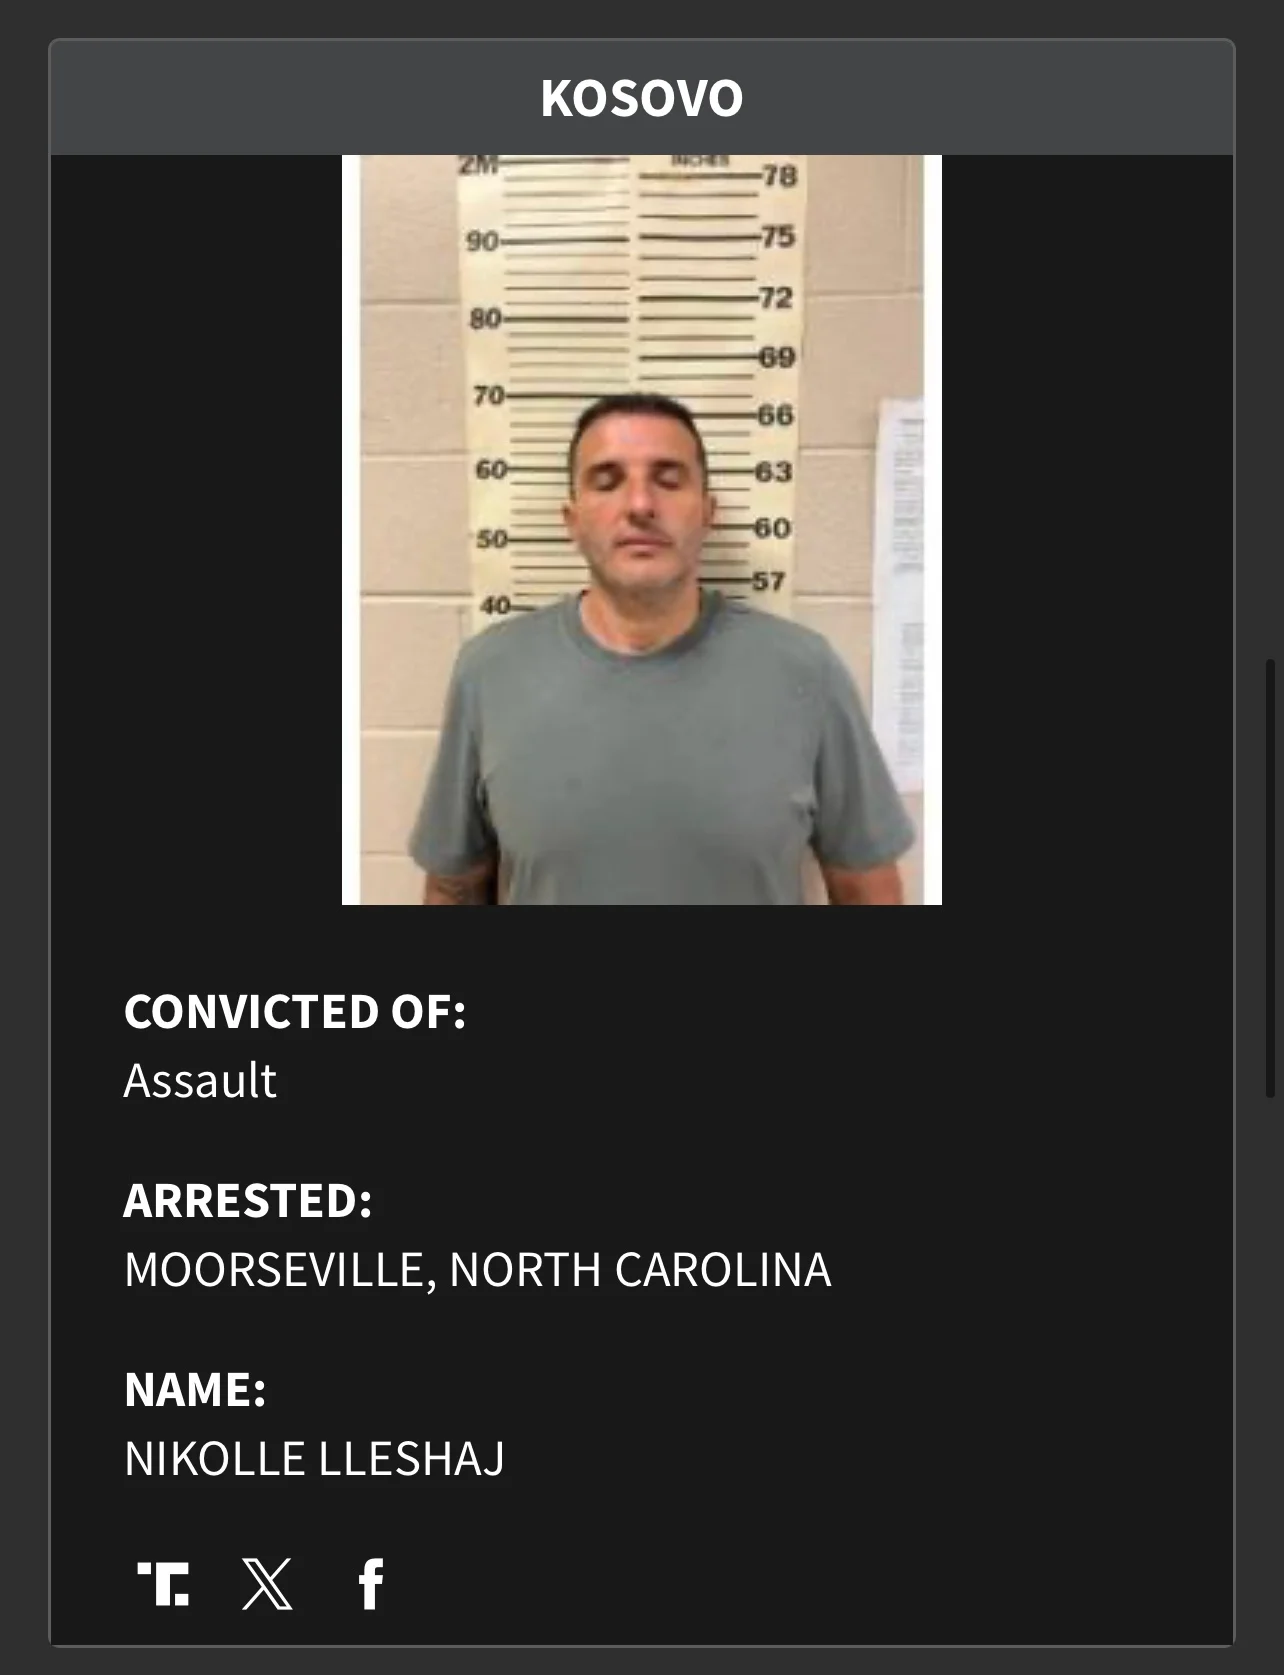
Task: Click the MOORSEVILLE, NORTH CAROLINA text
Action: point(477,1270)
